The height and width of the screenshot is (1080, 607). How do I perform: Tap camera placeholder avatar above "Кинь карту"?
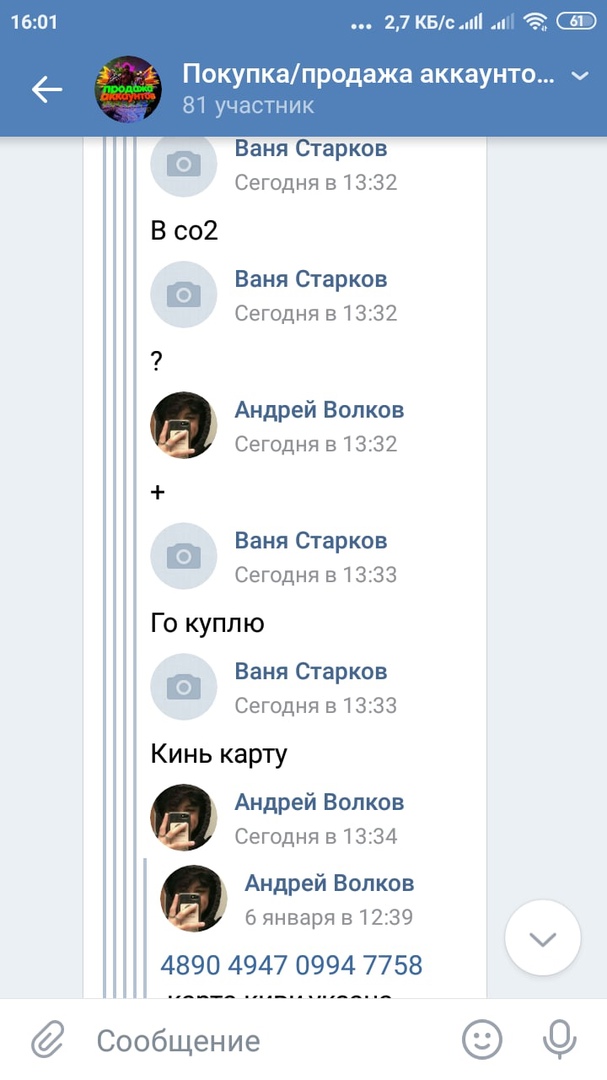pos(184,688)
